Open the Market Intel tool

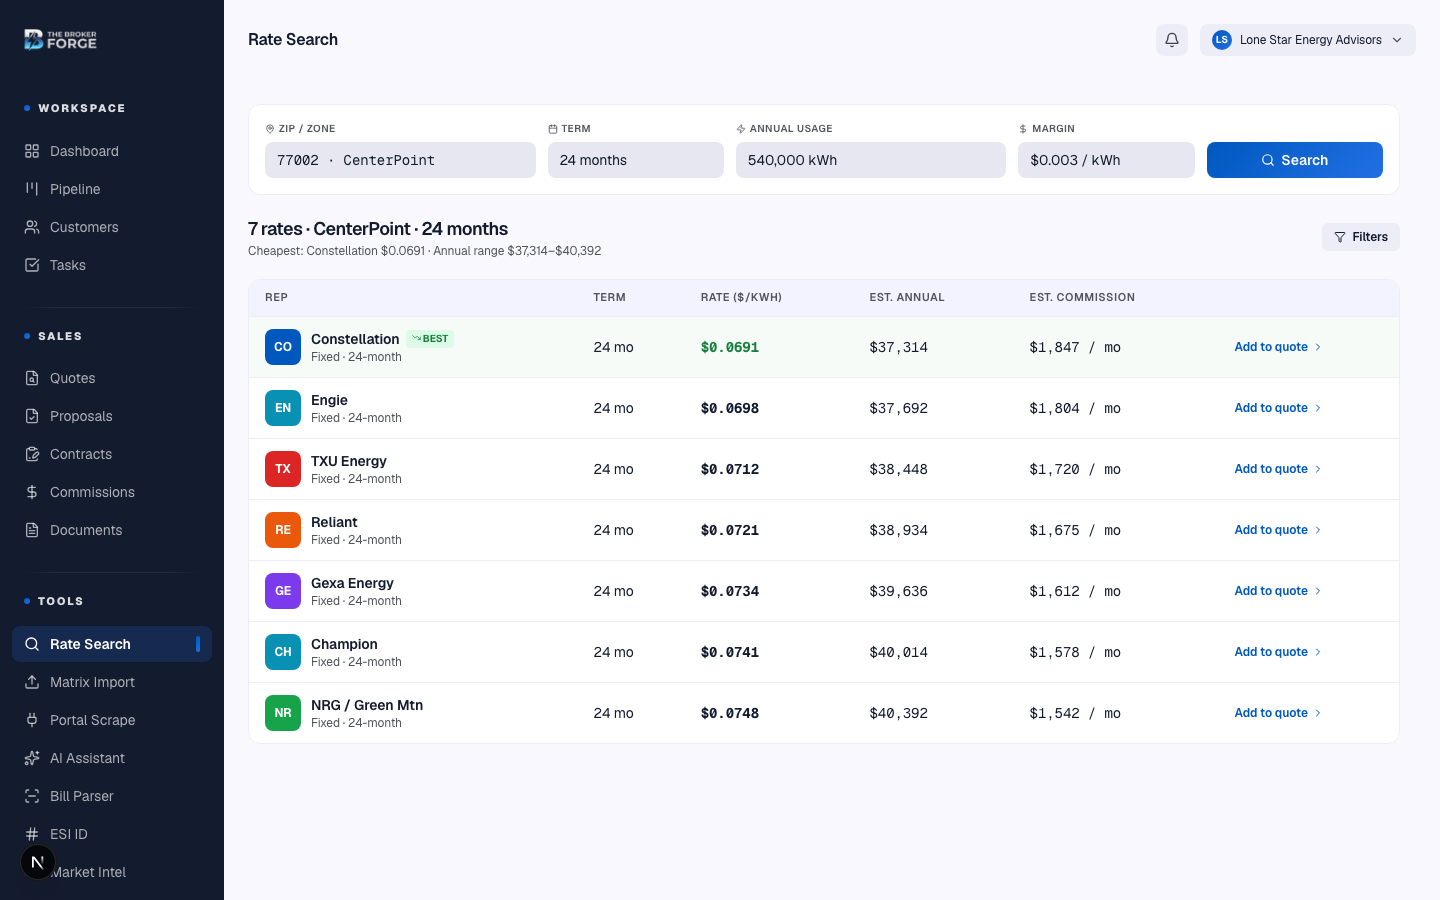coord(112,872)
